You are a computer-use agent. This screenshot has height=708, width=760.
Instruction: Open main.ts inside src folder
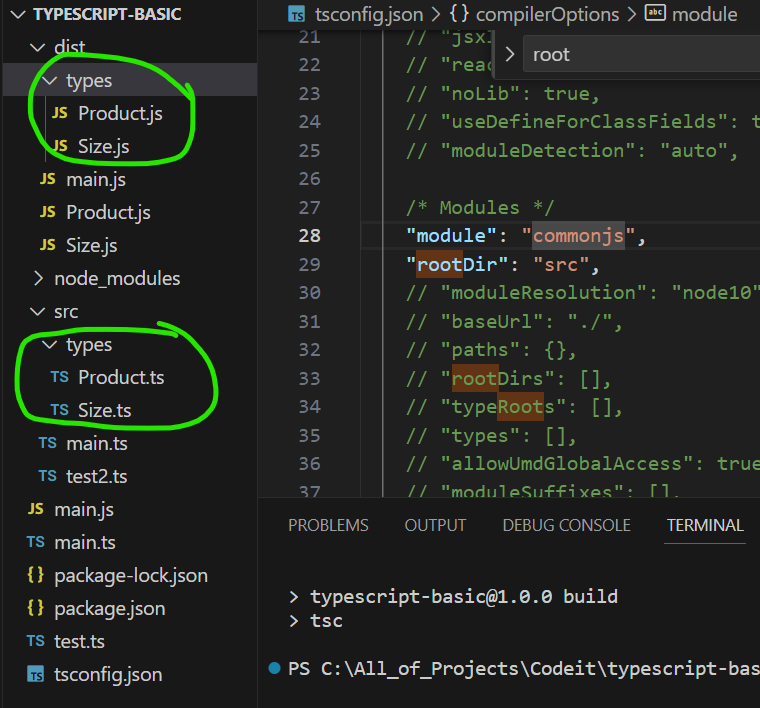click(97, 443)
